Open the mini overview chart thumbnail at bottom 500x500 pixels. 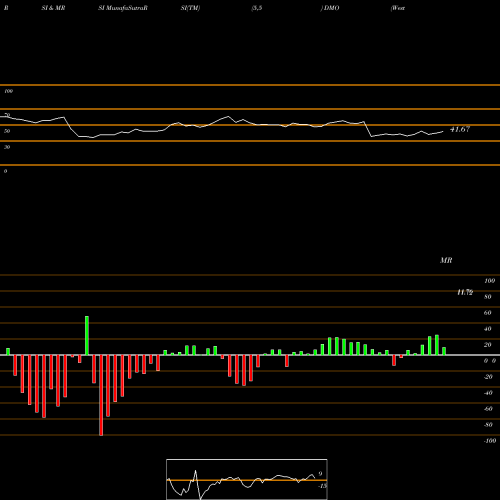coord(247,479)
